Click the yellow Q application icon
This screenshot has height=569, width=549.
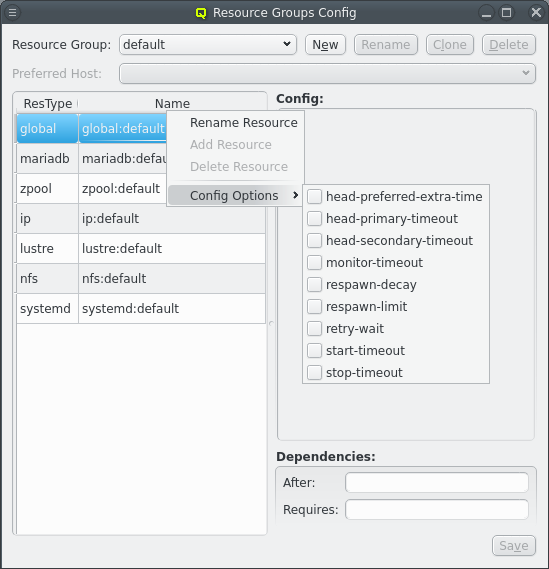pos(201,13)
